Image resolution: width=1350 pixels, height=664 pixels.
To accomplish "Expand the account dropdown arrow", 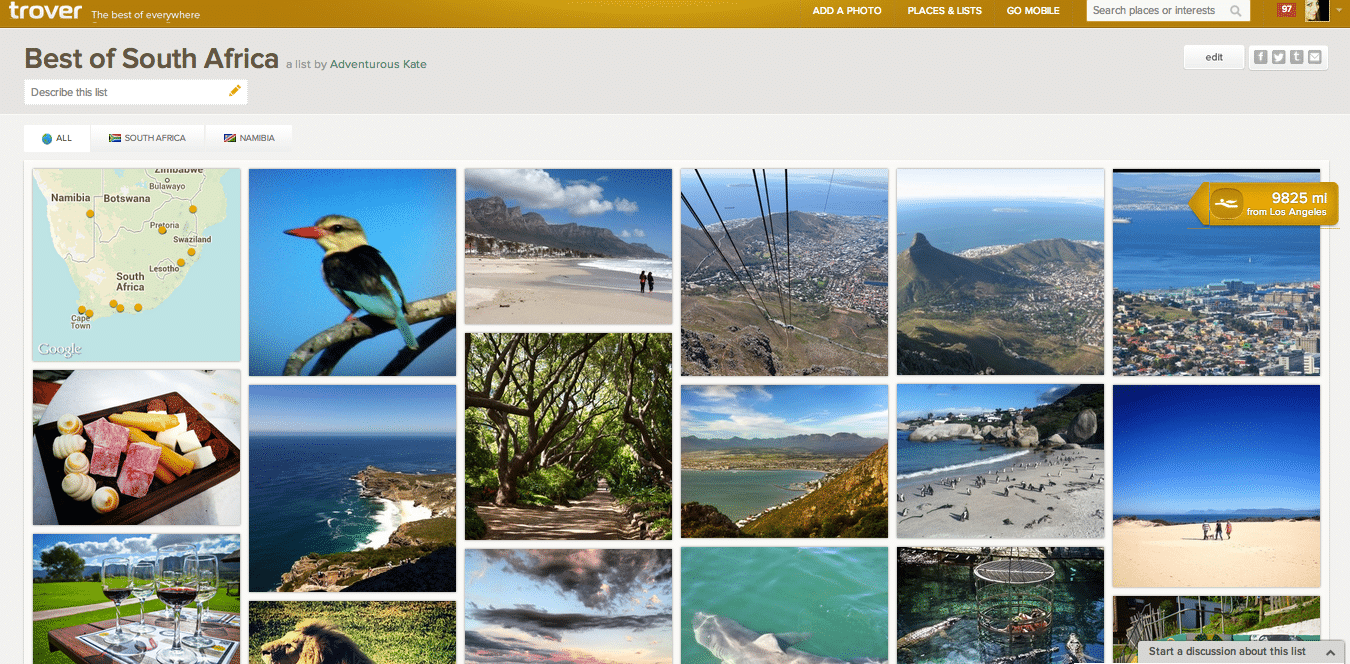I will tap(1338, 10).
